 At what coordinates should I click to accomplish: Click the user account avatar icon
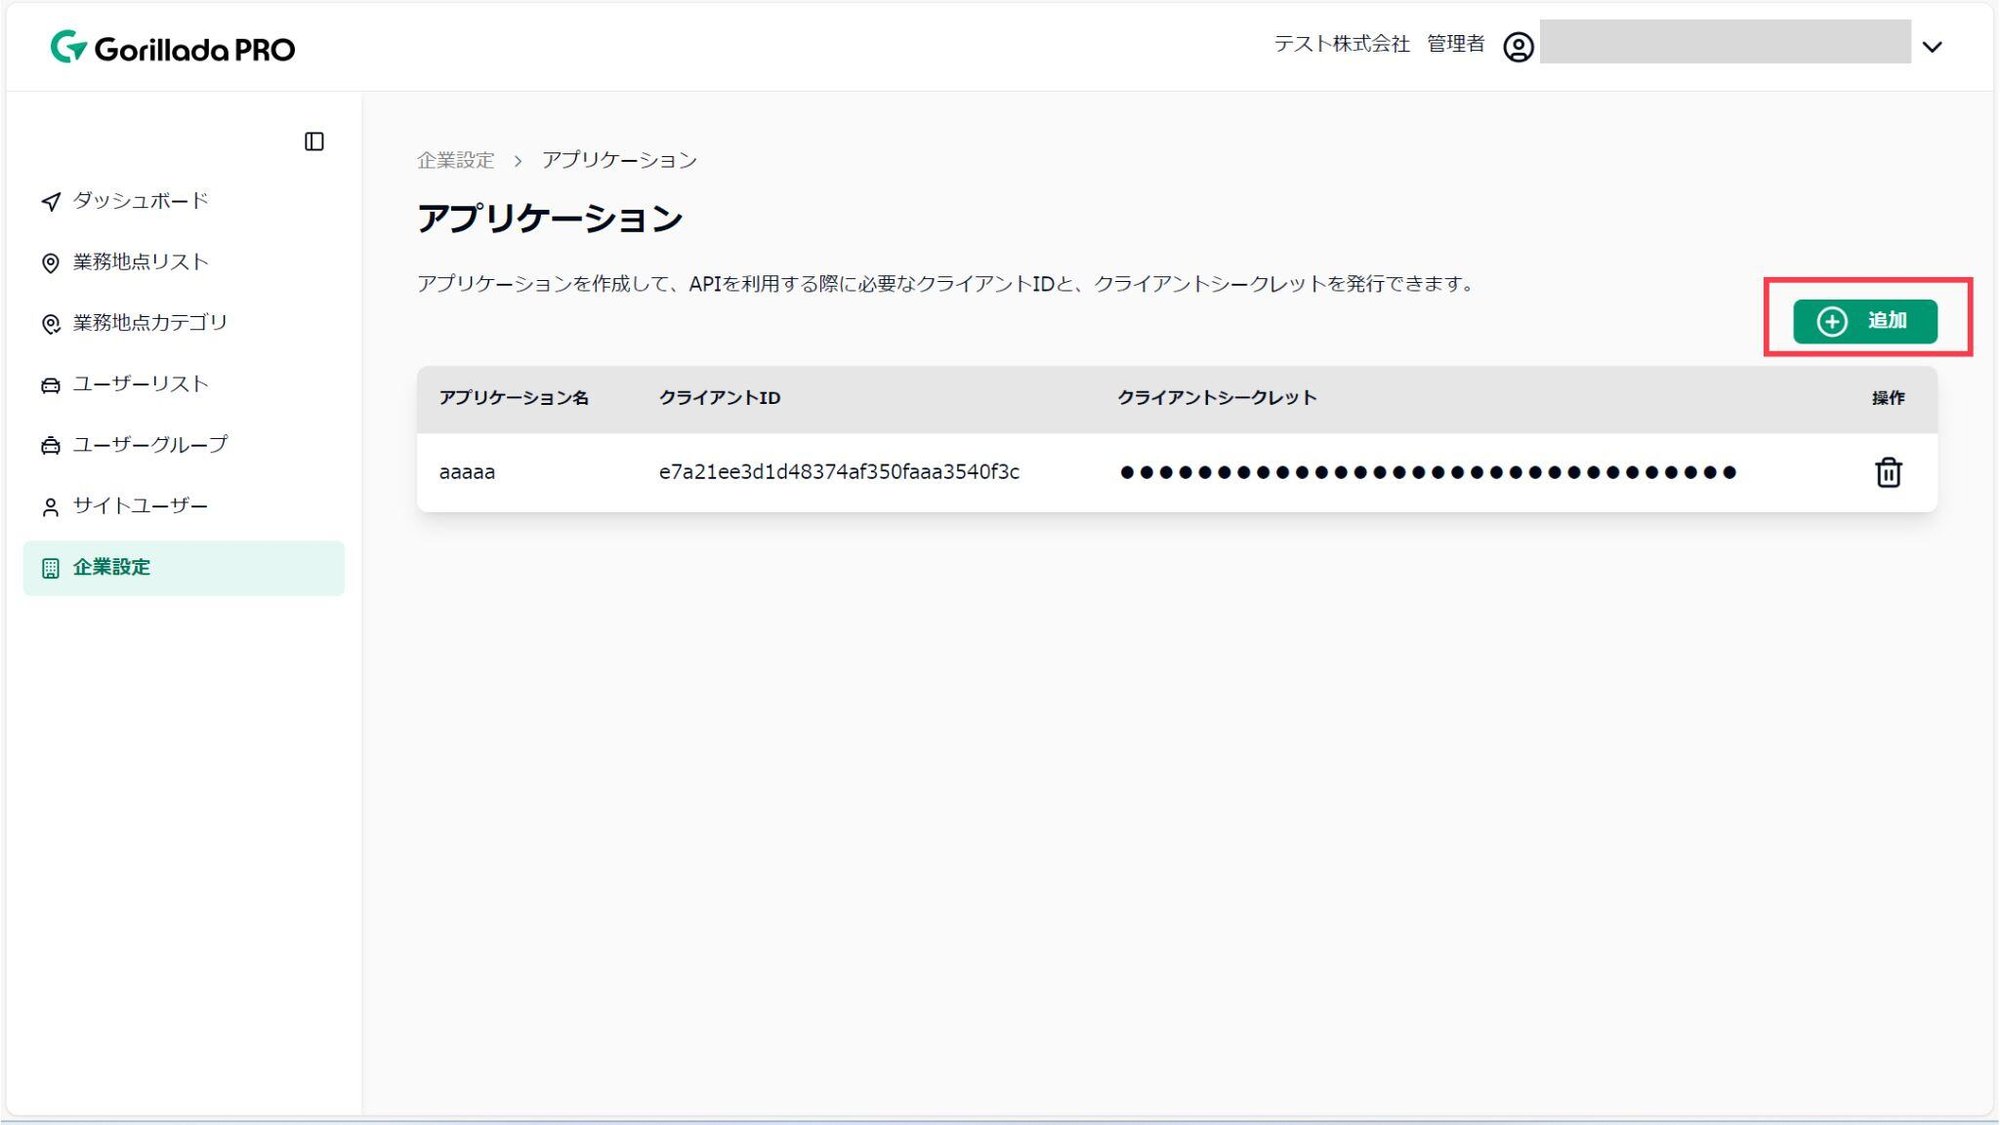pos(1518,47)
